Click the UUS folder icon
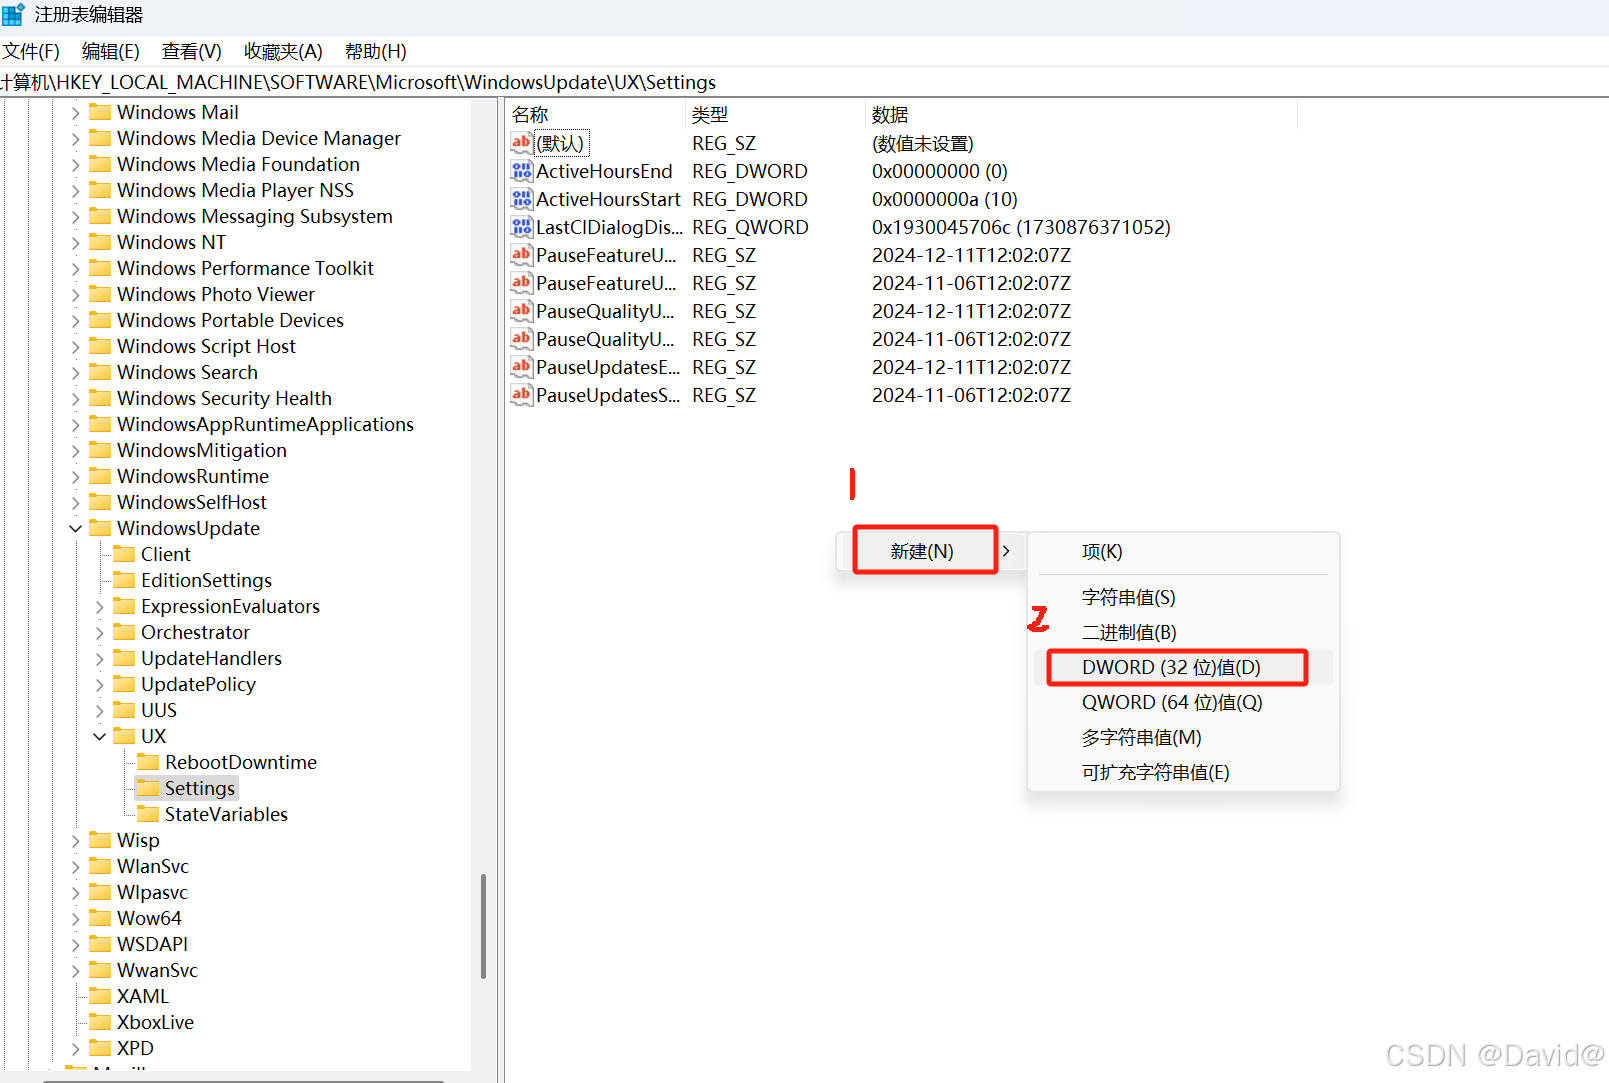 [x=124, y=709]
